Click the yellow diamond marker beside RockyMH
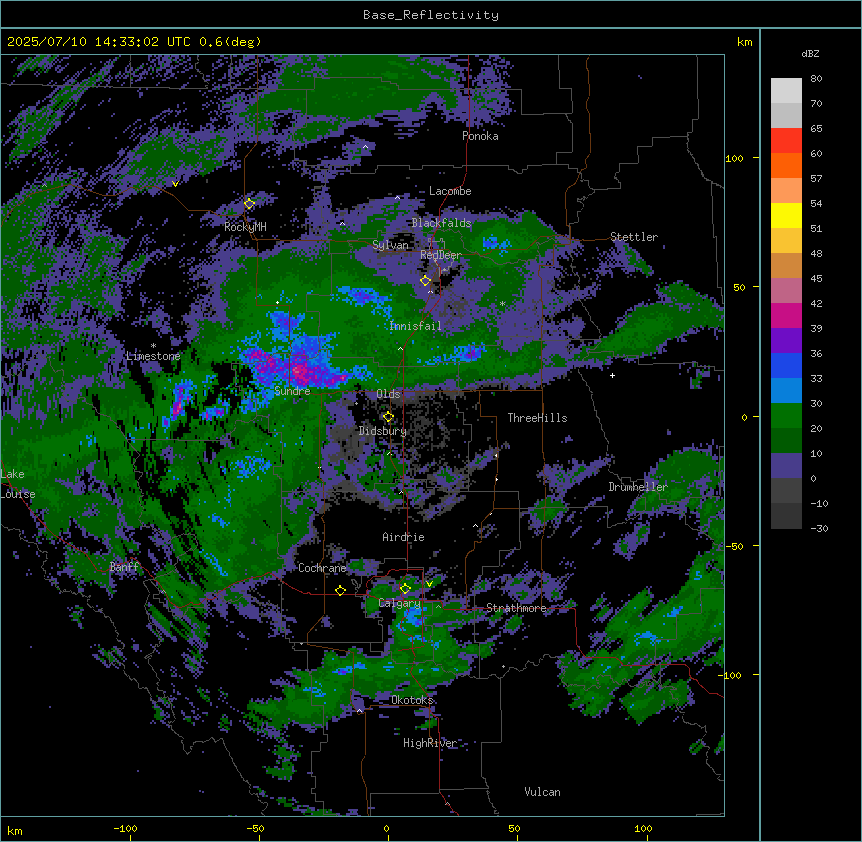862x842 pixels. tap(249, 204)
